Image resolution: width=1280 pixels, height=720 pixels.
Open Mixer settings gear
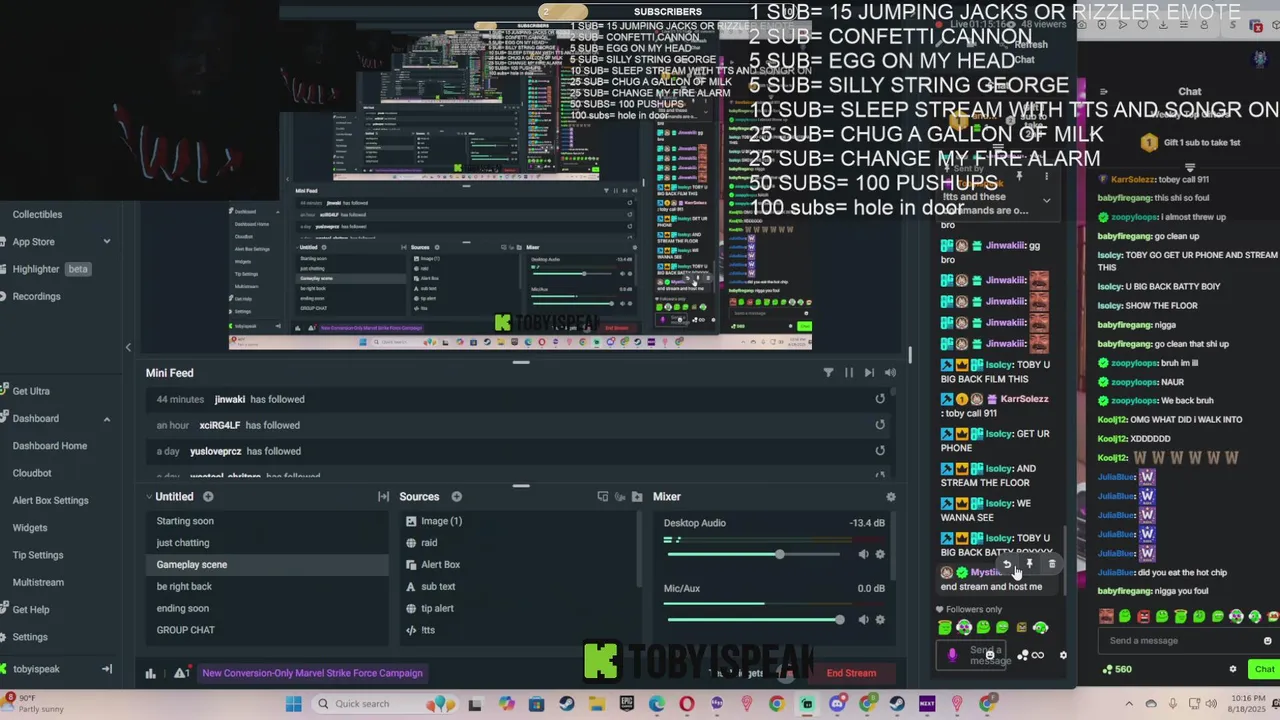pos(891,497)
